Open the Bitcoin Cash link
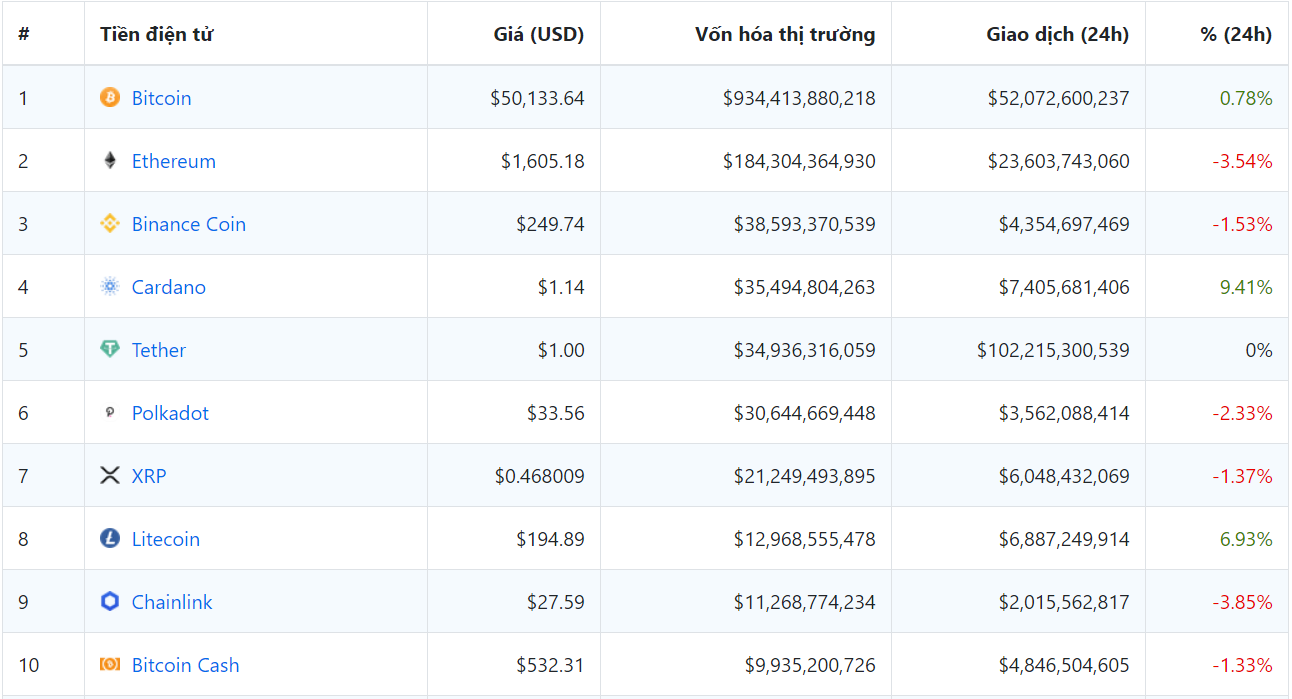This screenshot has height=699, width=1292. 186,665
